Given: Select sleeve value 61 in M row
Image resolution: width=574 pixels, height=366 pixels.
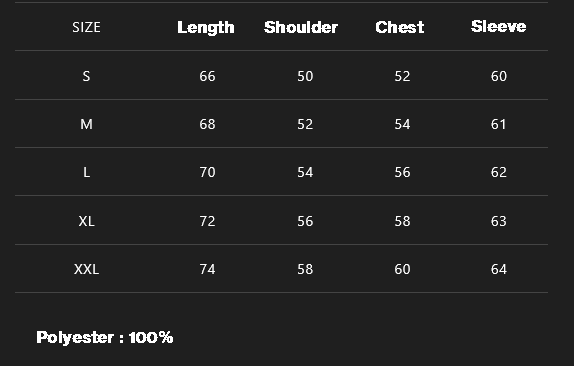Looking at the screenshot, I should (499, 124).
